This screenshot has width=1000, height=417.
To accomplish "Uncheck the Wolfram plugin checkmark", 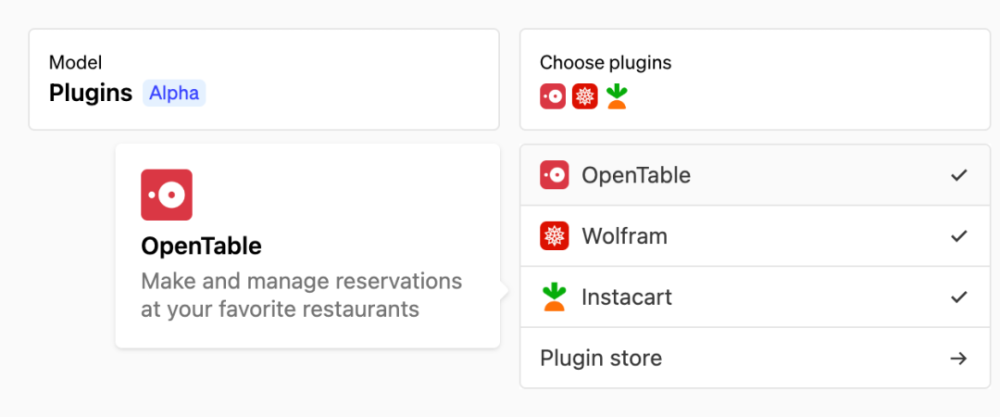I will tap(959, 236).
